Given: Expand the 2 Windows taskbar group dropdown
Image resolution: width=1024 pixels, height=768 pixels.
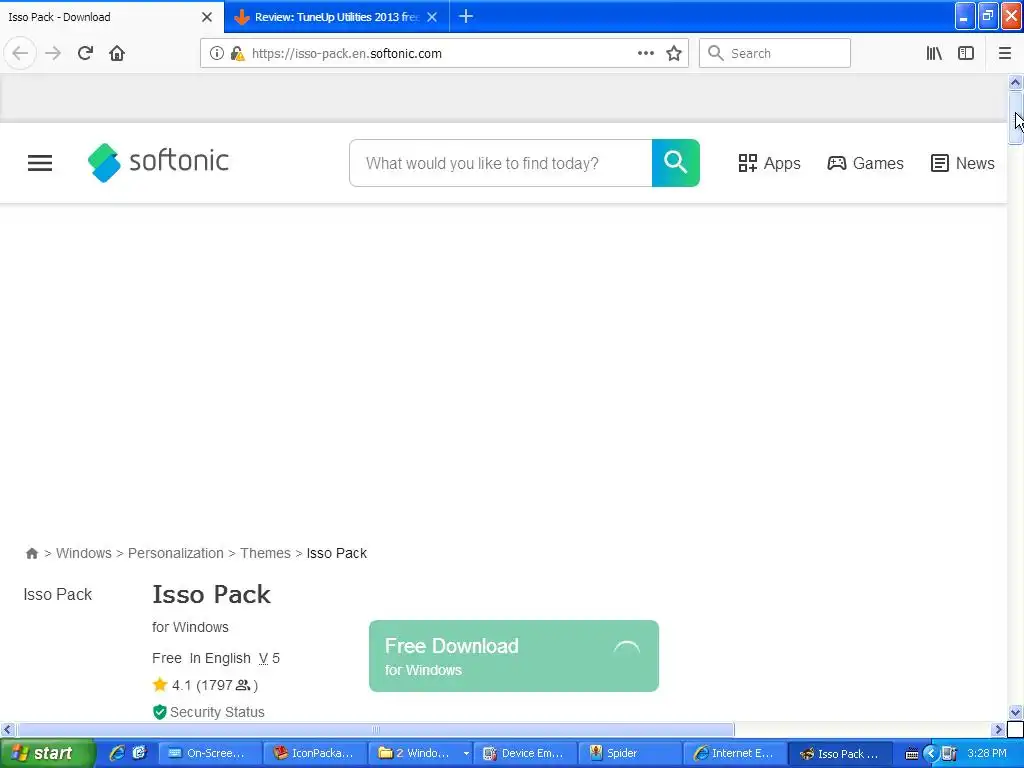Looking at the screenshot, I should [x=466, y=754].
